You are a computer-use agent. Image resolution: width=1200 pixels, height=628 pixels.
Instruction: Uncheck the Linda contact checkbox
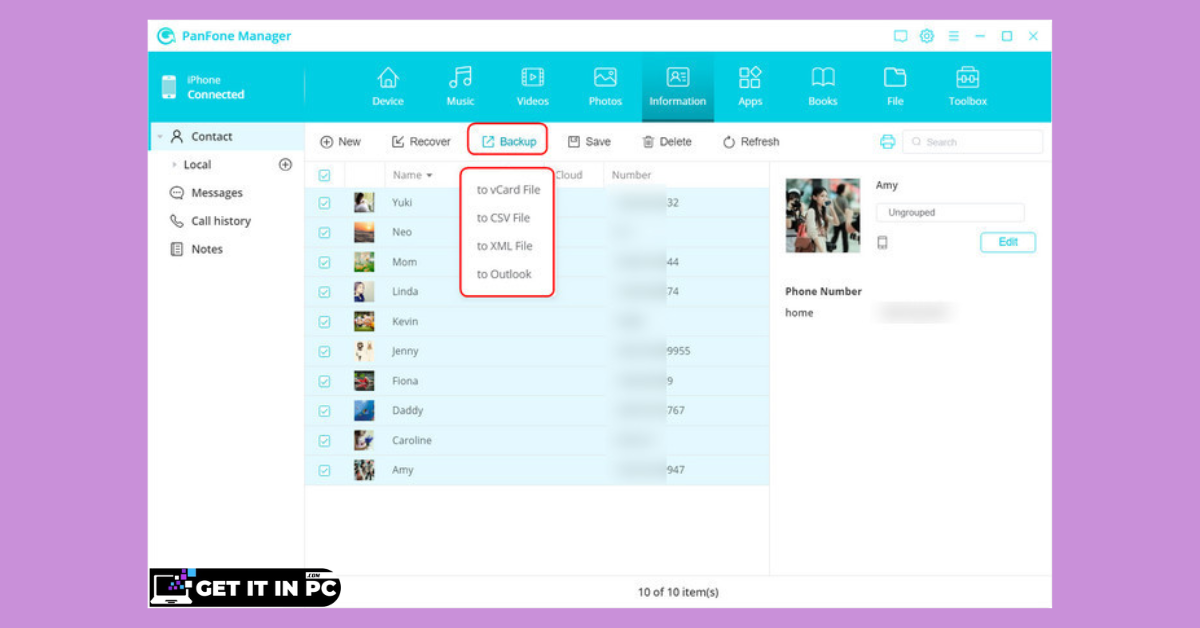pyautogui.click(x=324, y=292)
